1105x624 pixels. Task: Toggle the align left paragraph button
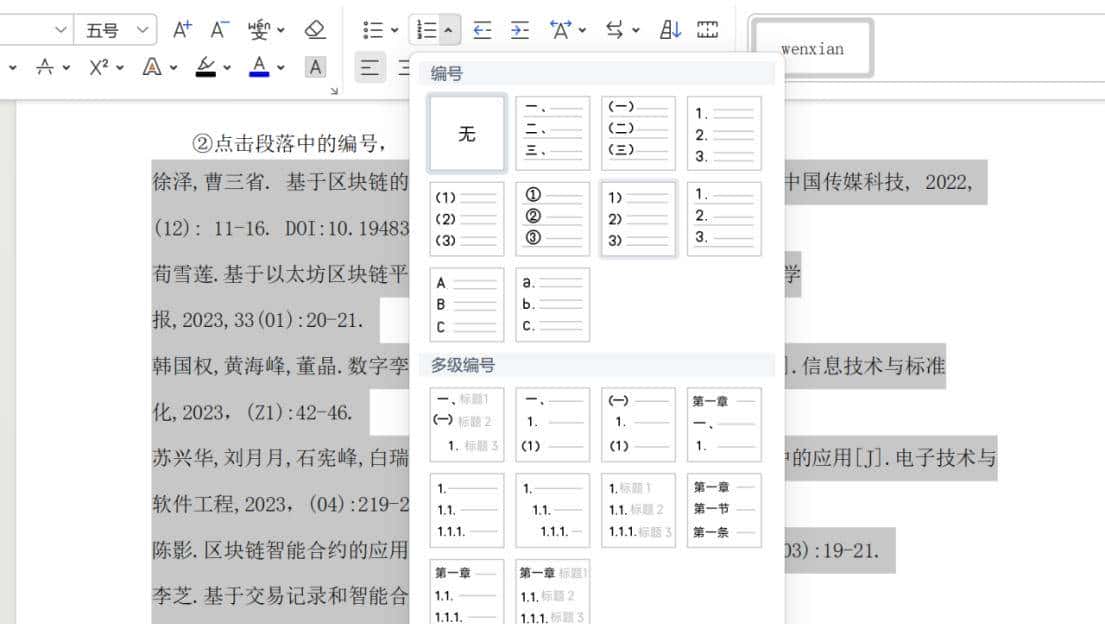tap(370, 67)
